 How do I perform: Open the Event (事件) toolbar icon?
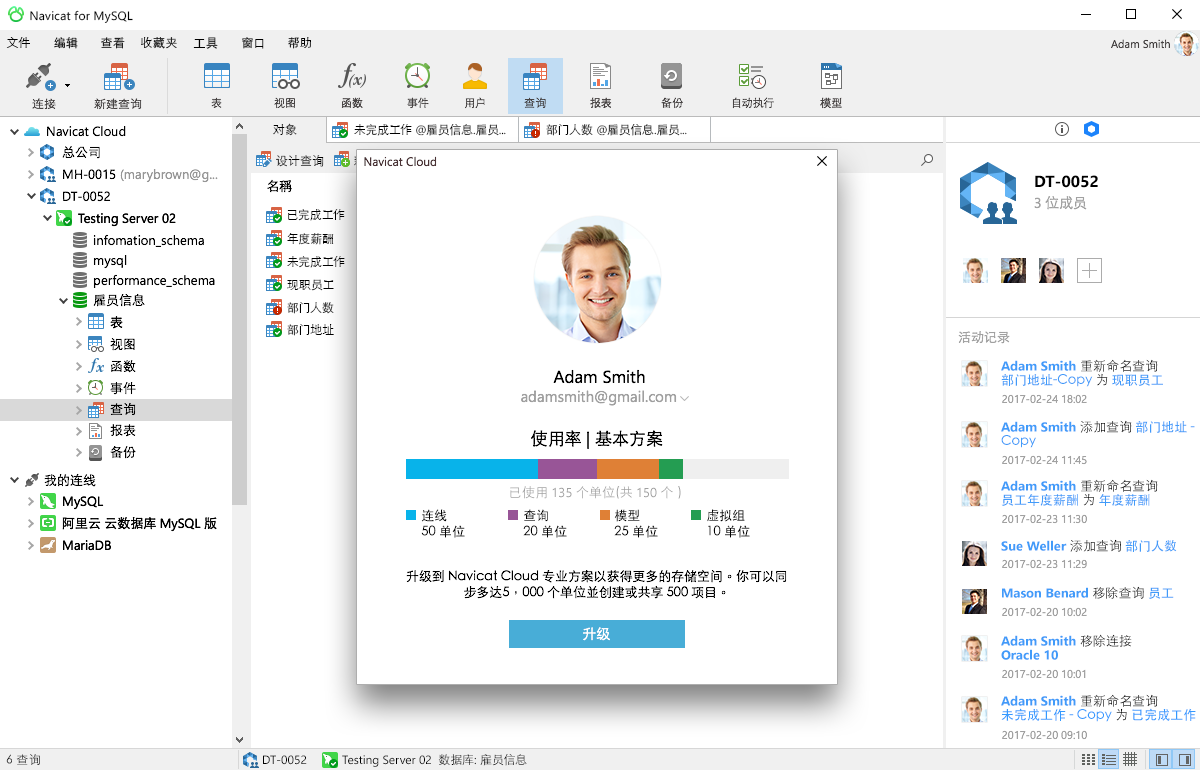tap(418, 78)
